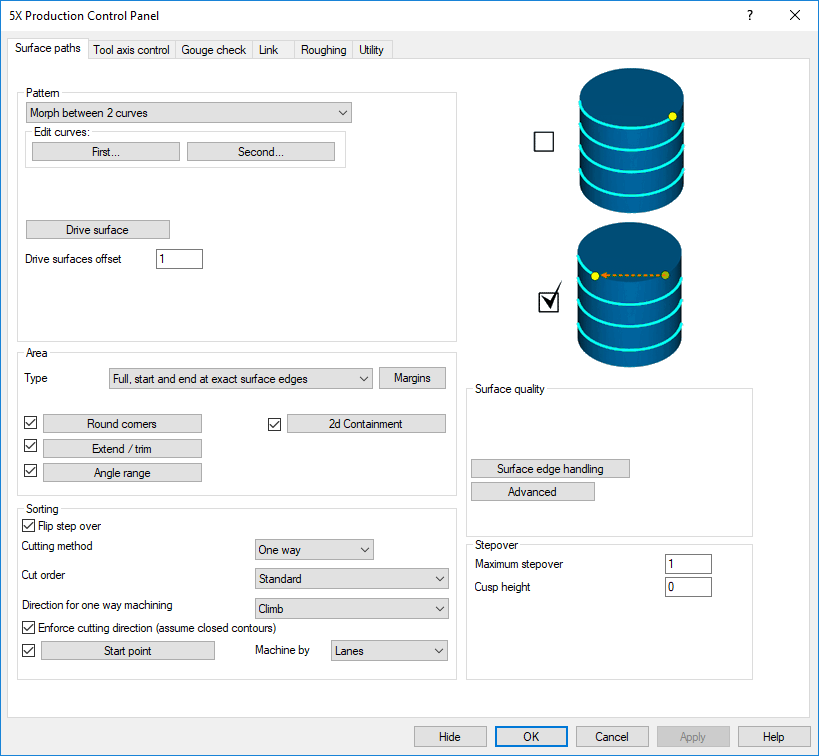Image resolution: width=819 pixels, height=756 pixels.
Task: Open the Gouge check tab
Action: pyautogui.click(x=214, y=50)
